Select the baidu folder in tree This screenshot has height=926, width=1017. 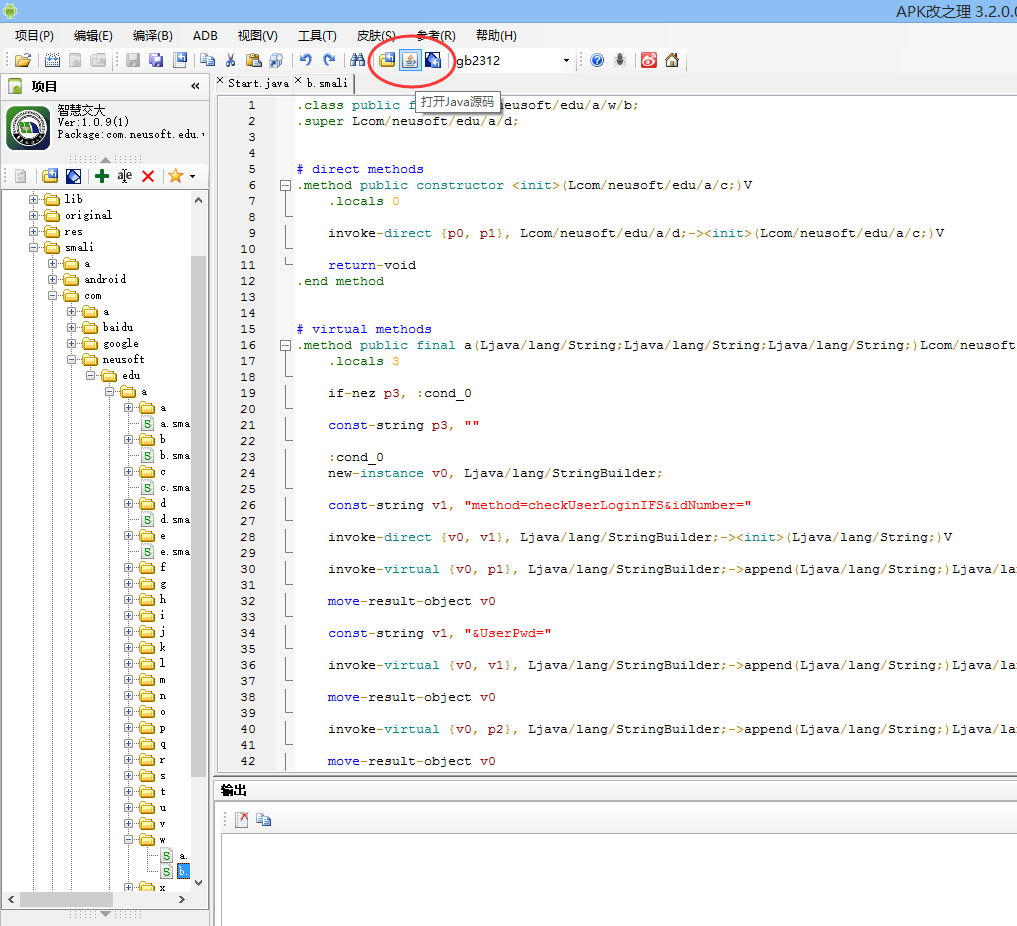coord(117,327)
